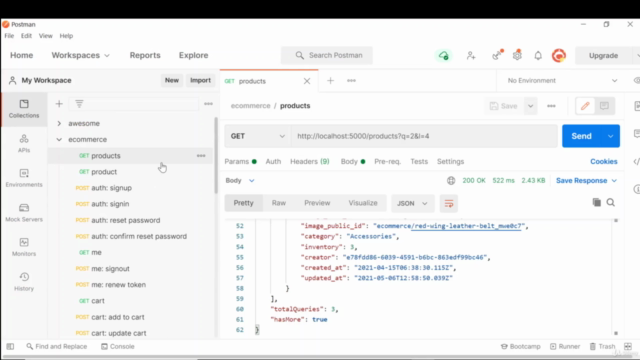Switch to the Preview response view

[317, 203]
